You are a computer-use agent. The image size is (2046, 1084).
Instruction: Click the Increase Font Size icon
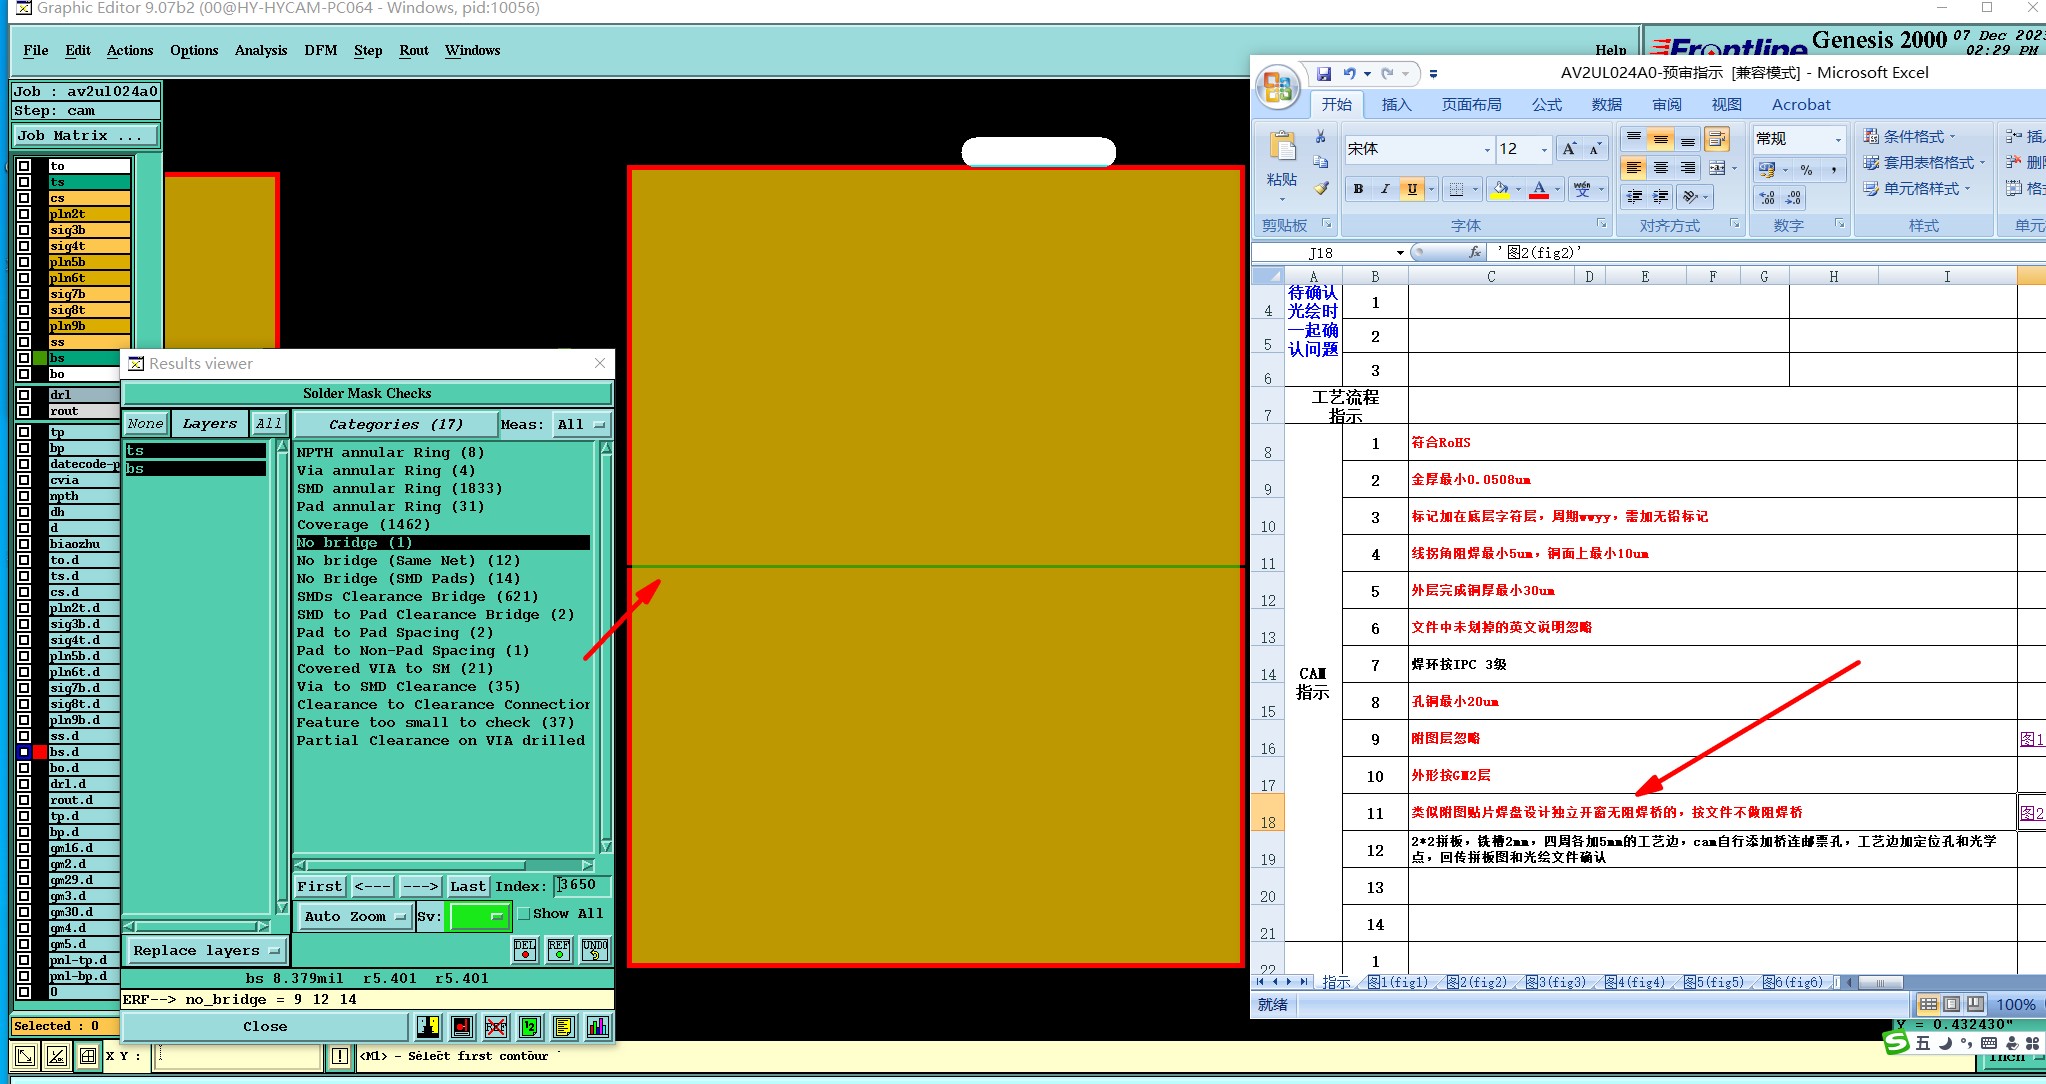coord(1569,149)
